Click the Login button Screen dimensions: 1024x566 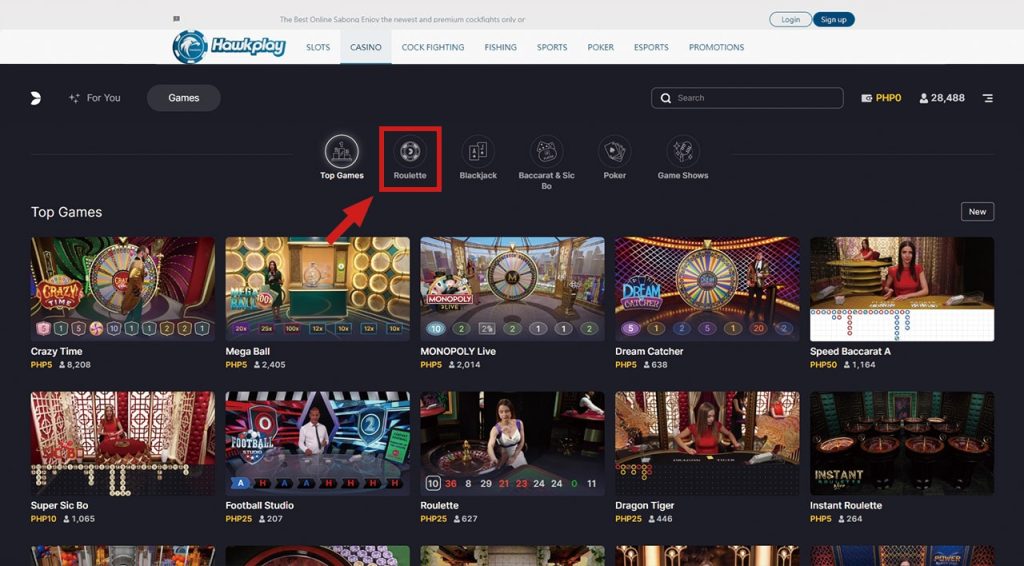[x=790, y=20]
